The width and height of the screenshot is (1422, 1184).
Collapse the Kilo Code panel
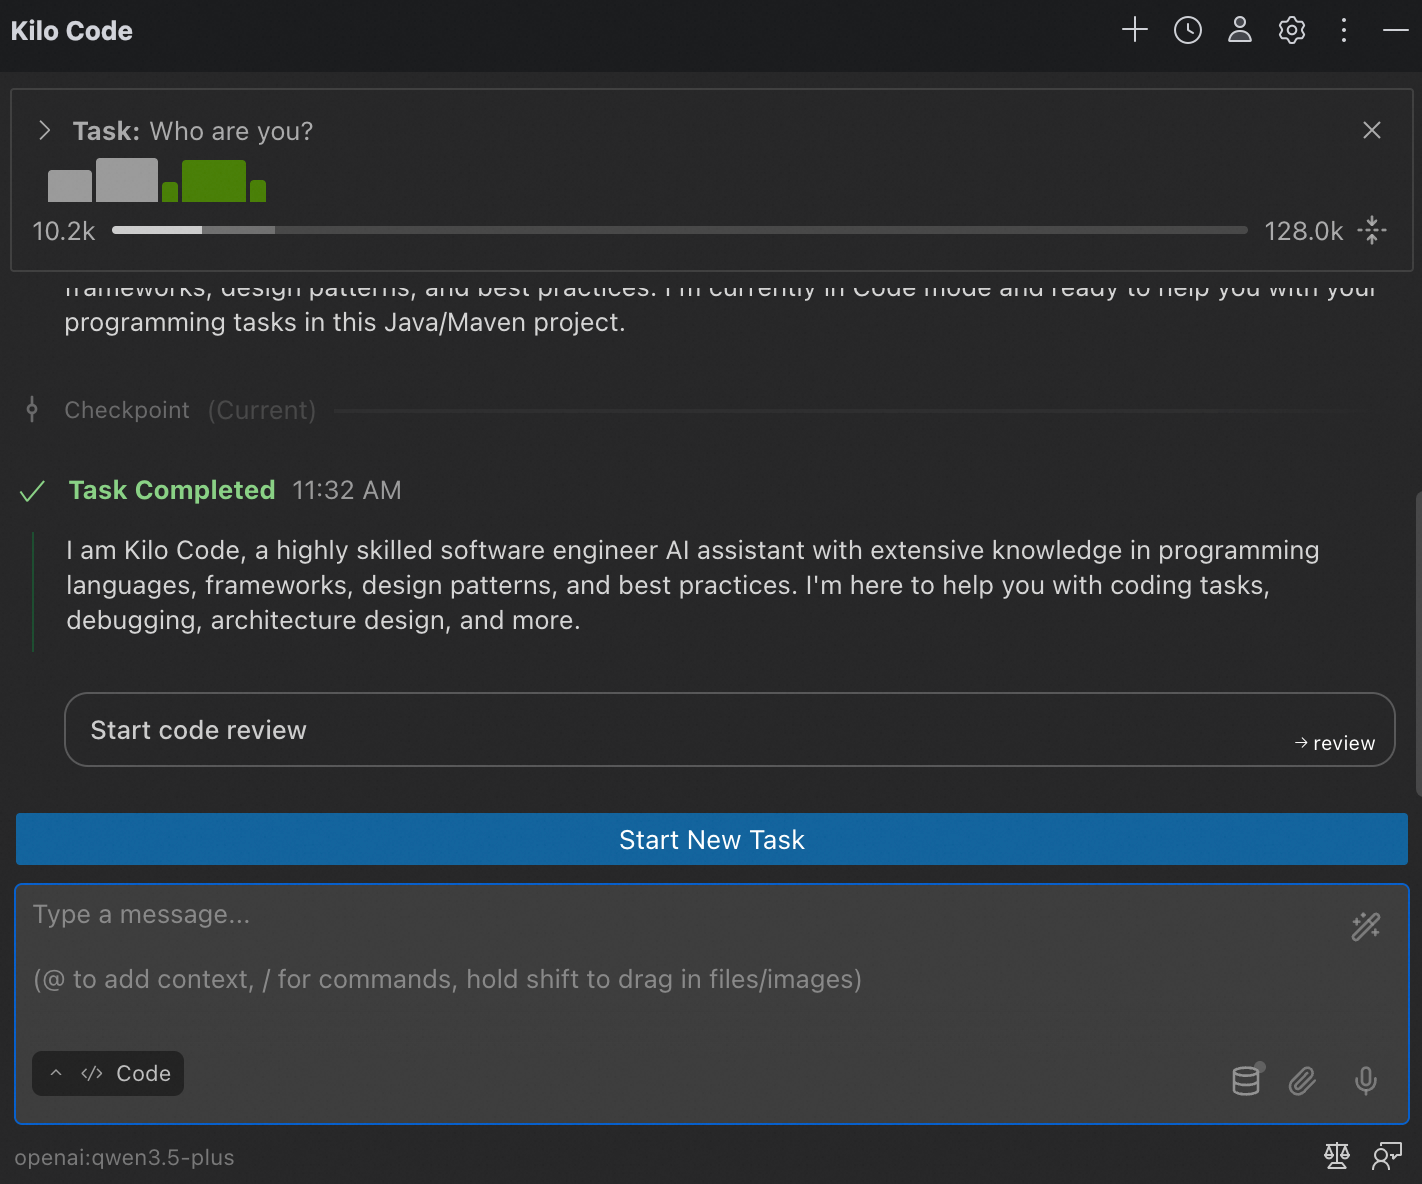(1396, 30)
